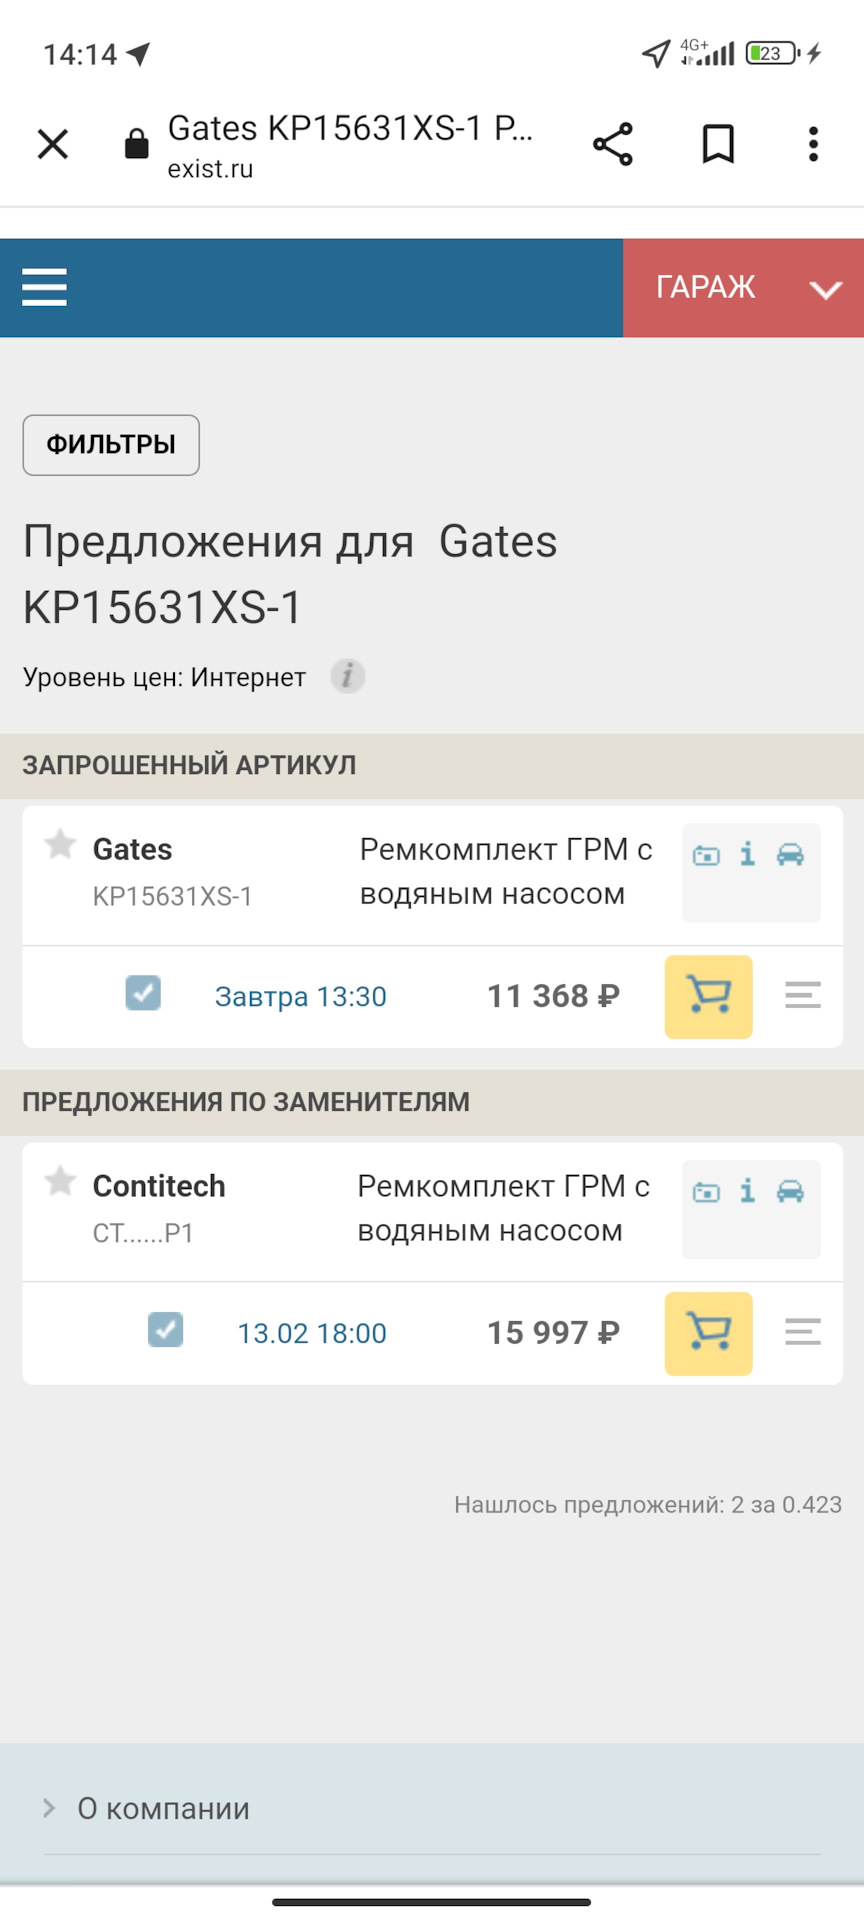Open car applicability icon for Contitech part
This screenshot has height=1920, width=864.
click(x=790, y=1191)
